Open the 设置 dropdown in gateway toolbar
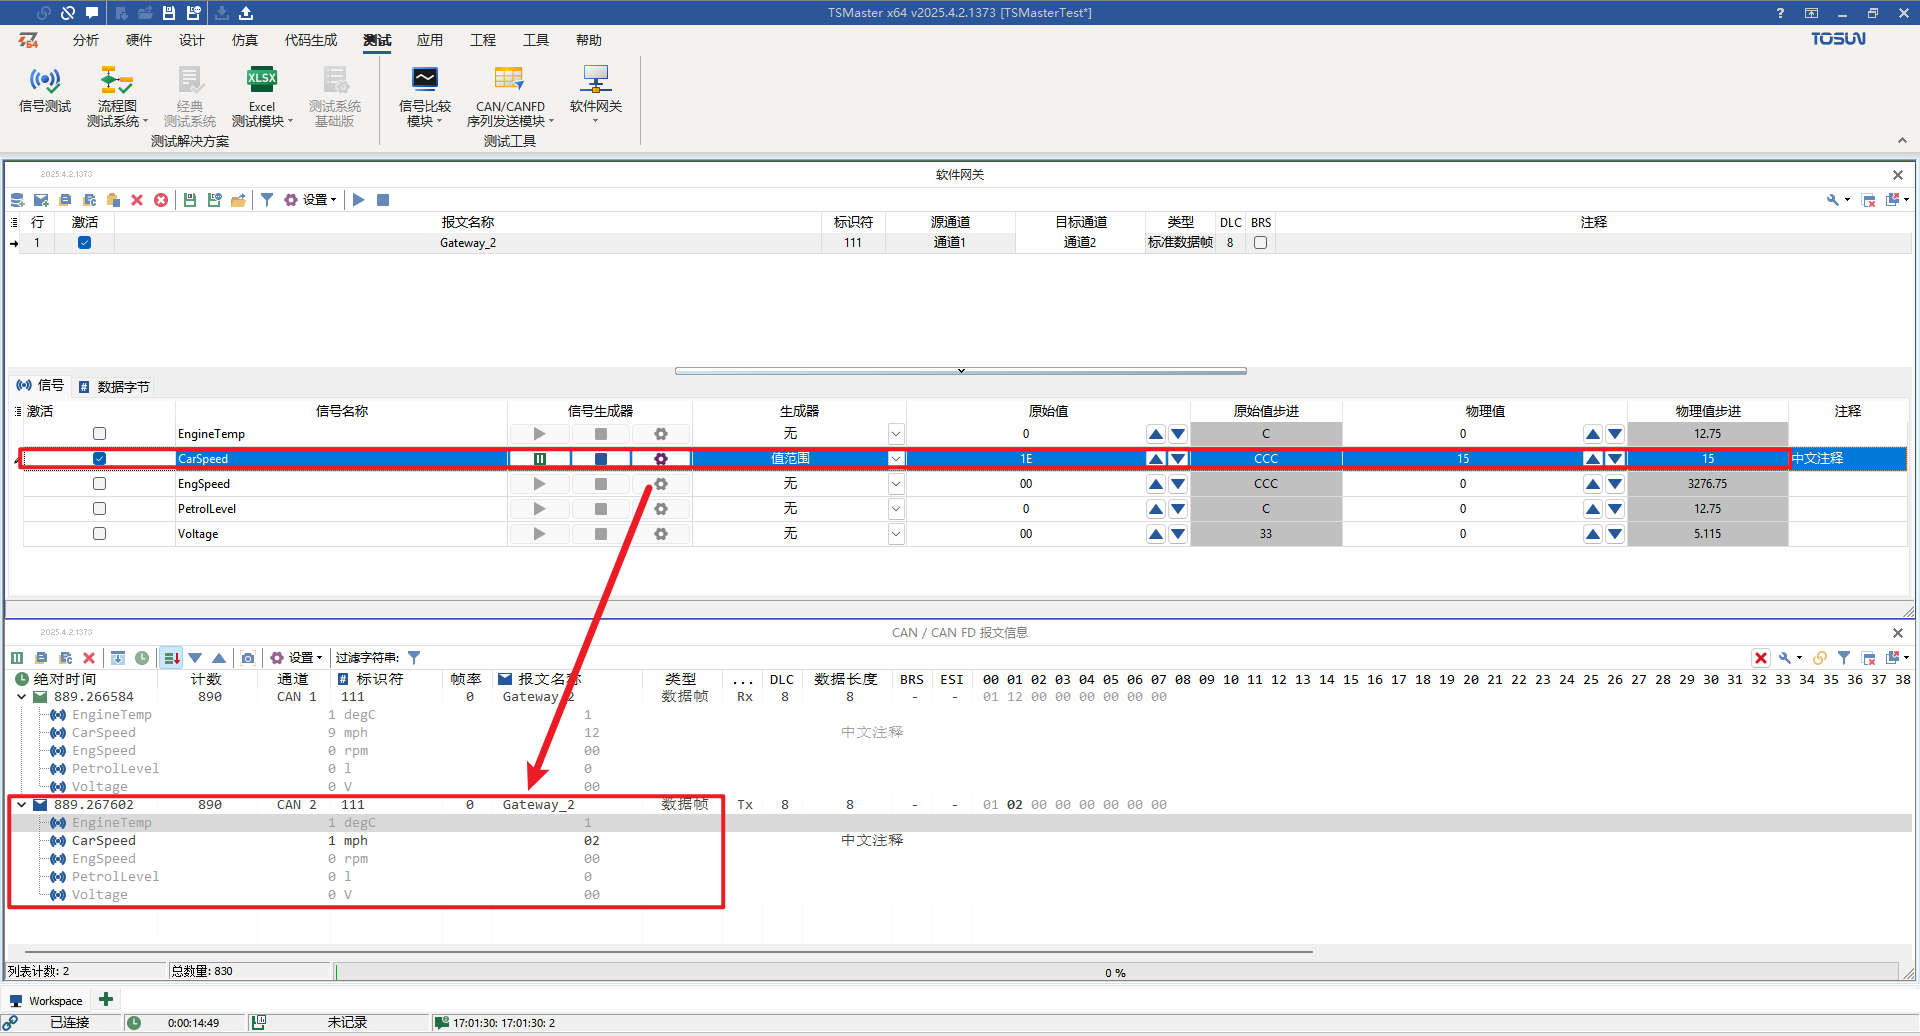 point(311,200)
